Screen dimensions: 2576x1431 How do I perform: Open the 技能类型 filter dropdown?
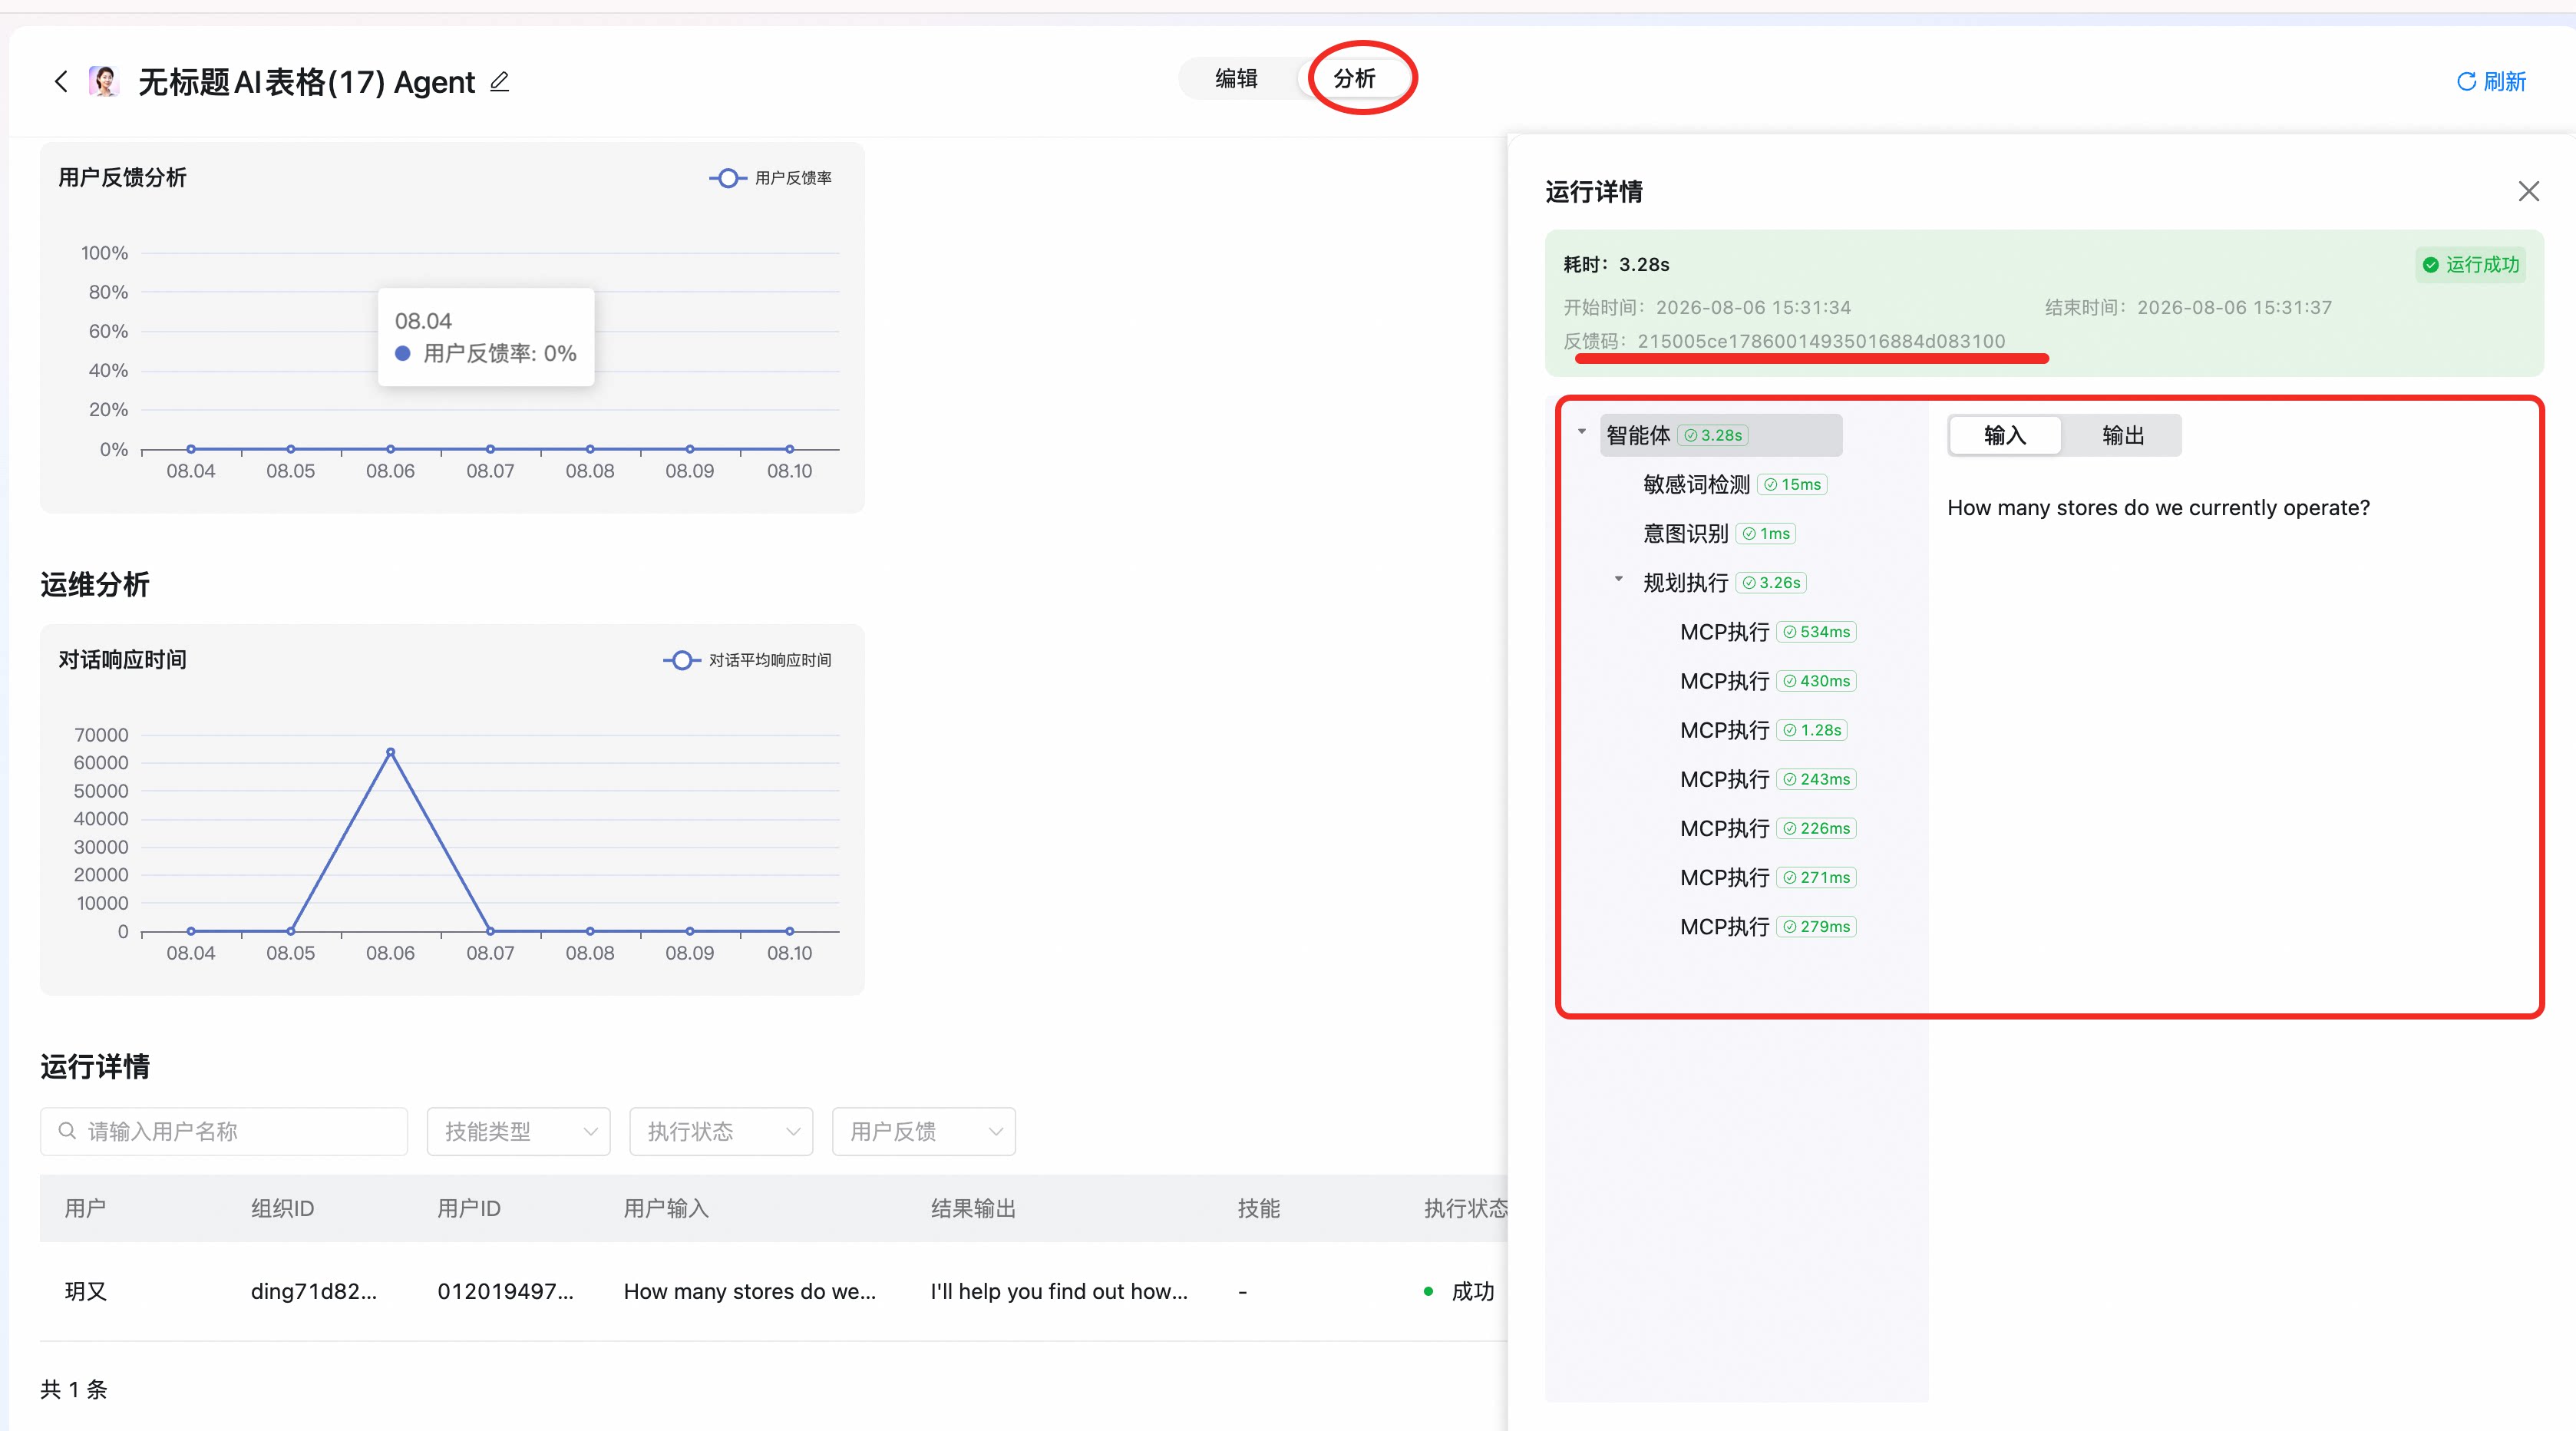(x=518, y=1131)
